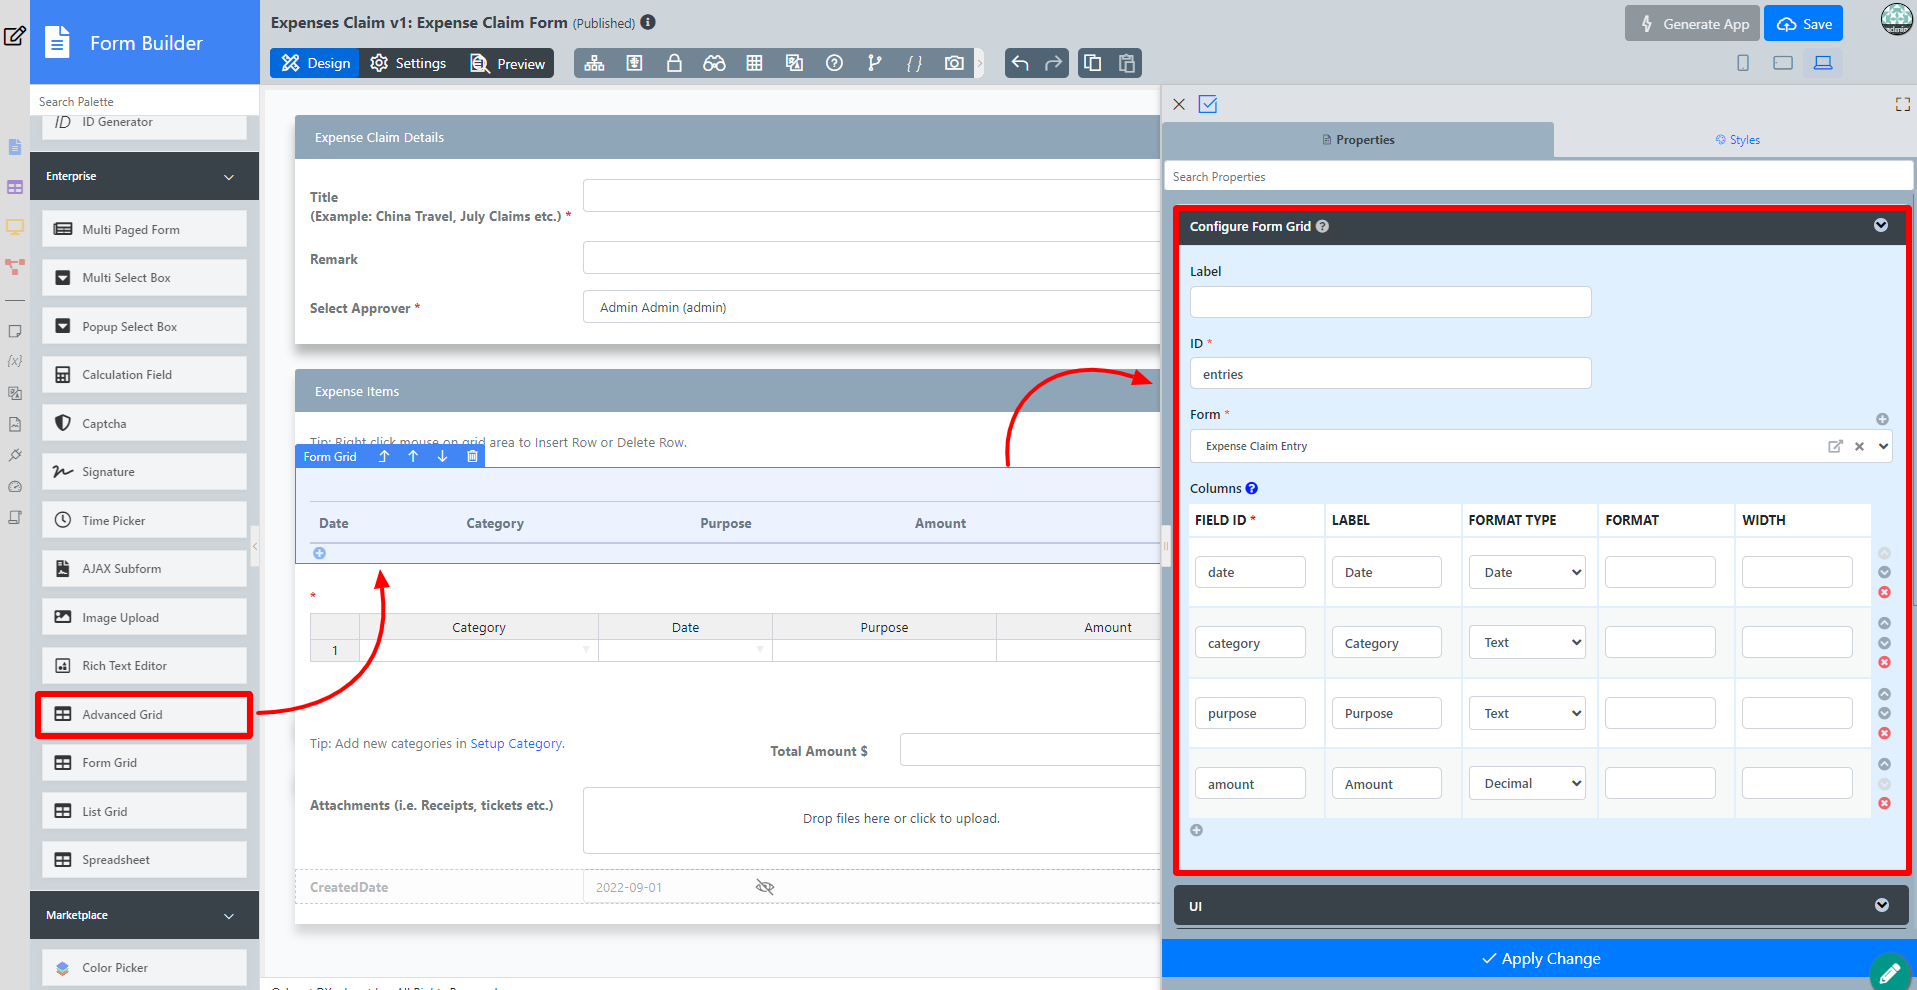The image size is (1917, 990).
Task: Click the binoculars icon in the toolbar
Action: tap(714, 63)
